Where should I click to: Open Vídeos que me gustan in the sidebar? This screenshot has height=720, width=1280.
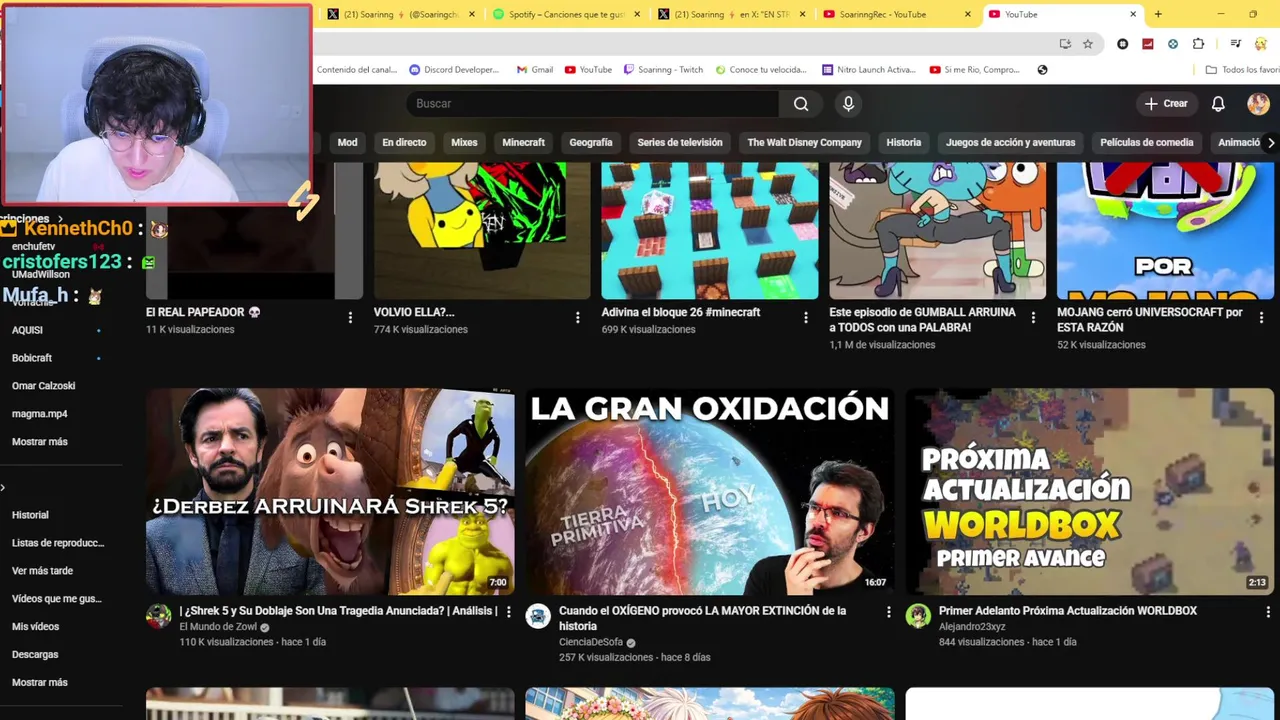[57, 599]
